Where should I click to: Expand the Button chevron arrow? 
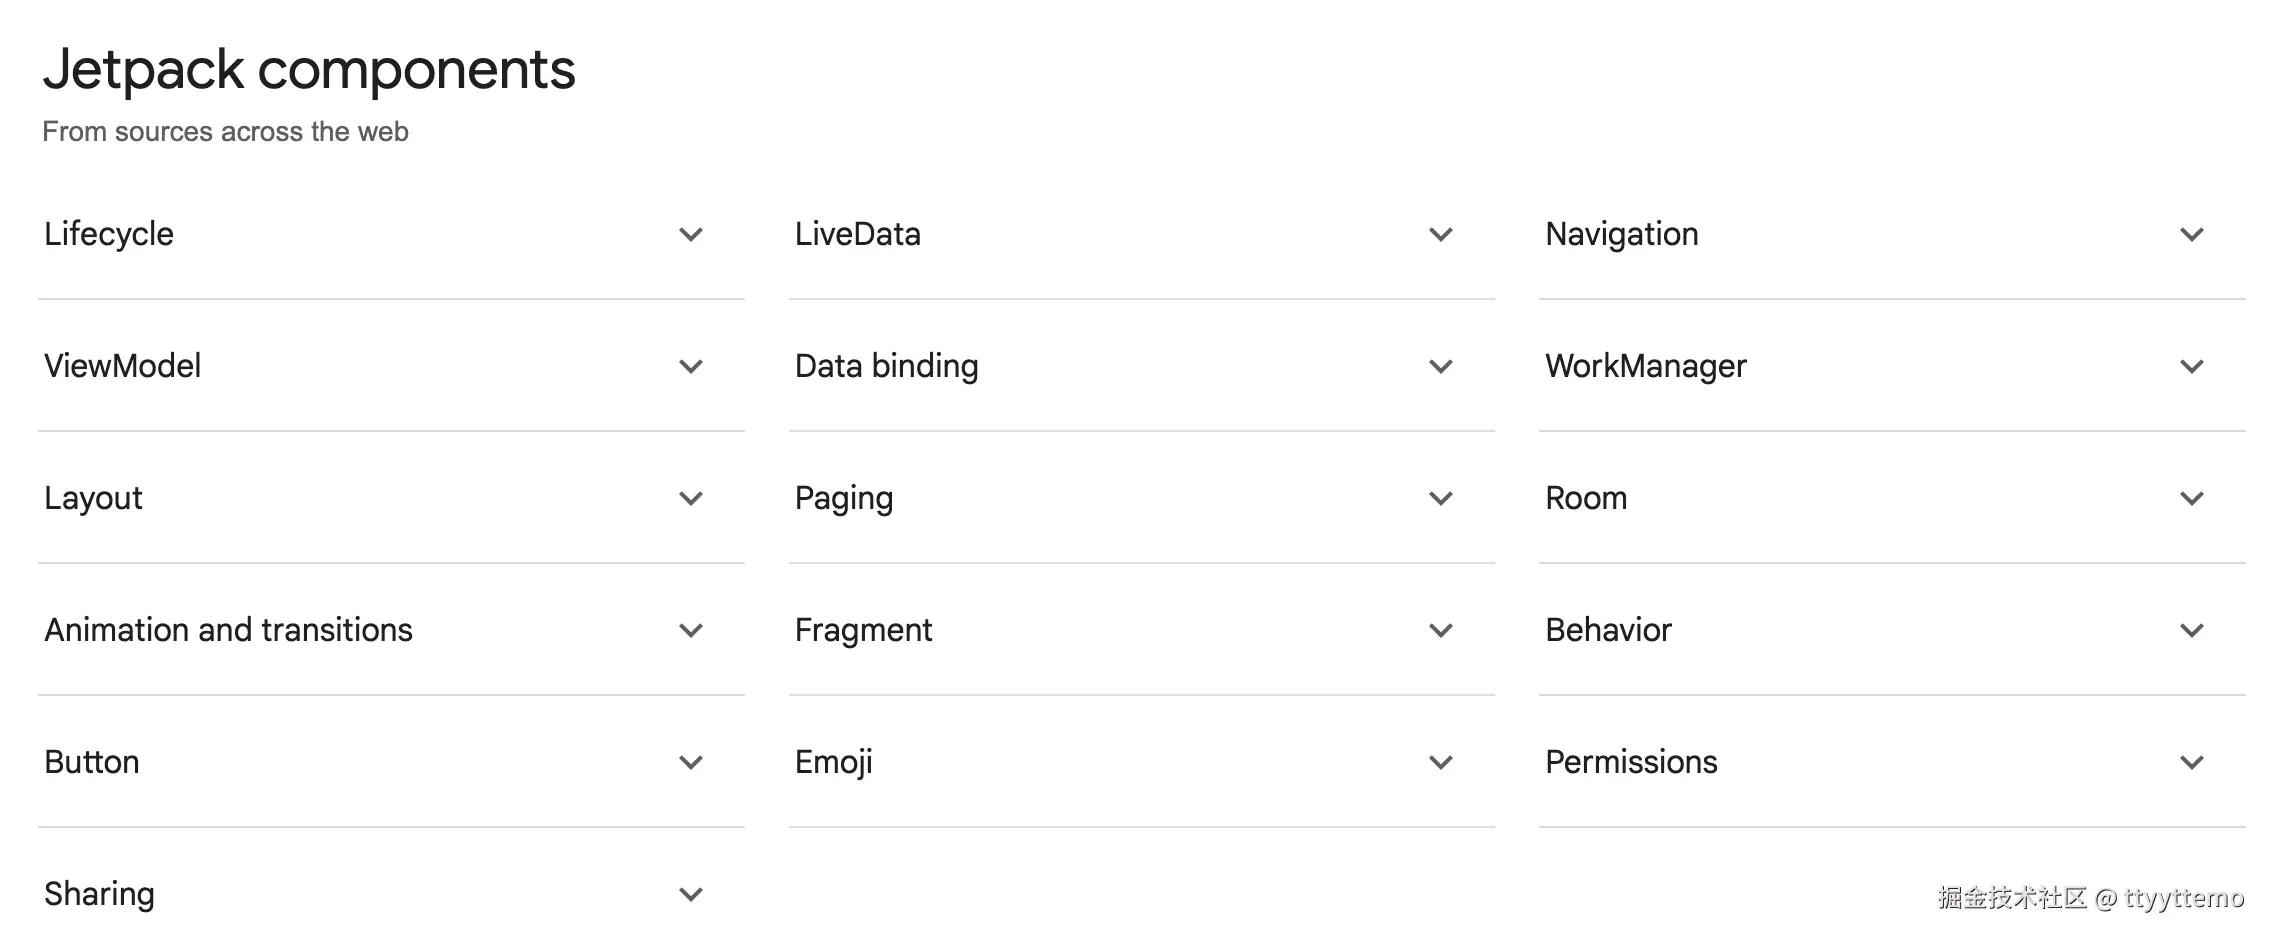[x=691, y=763]
